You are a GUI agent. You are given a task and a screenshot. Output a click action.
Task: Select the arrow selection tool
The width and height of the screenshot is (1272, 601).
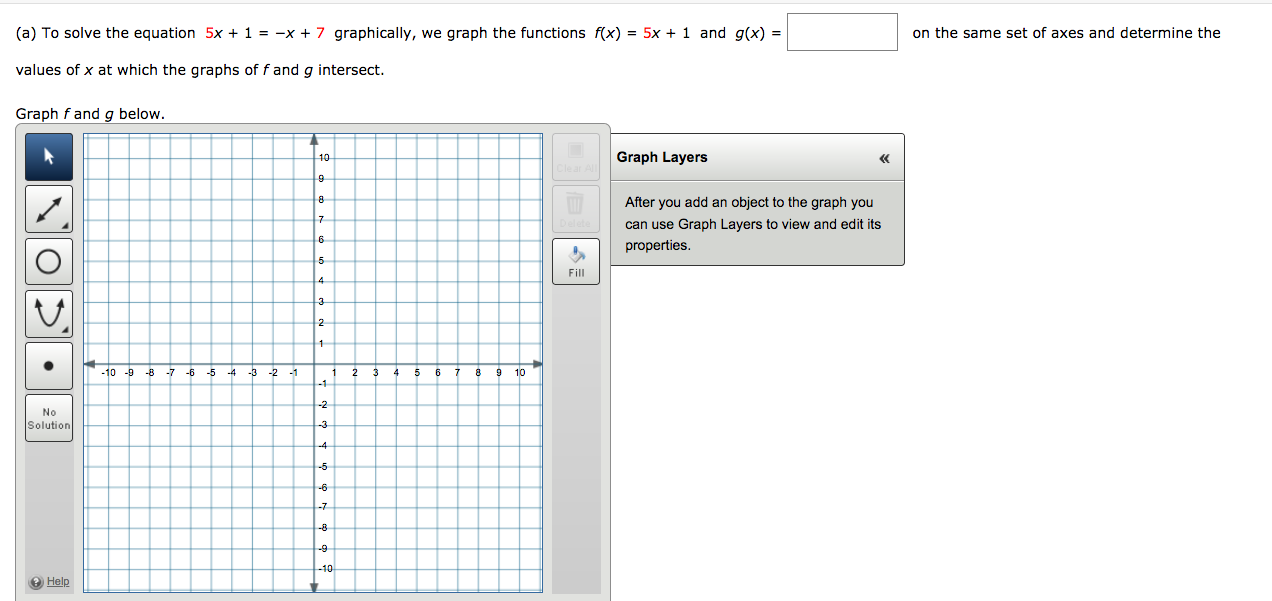pos(48,157)
